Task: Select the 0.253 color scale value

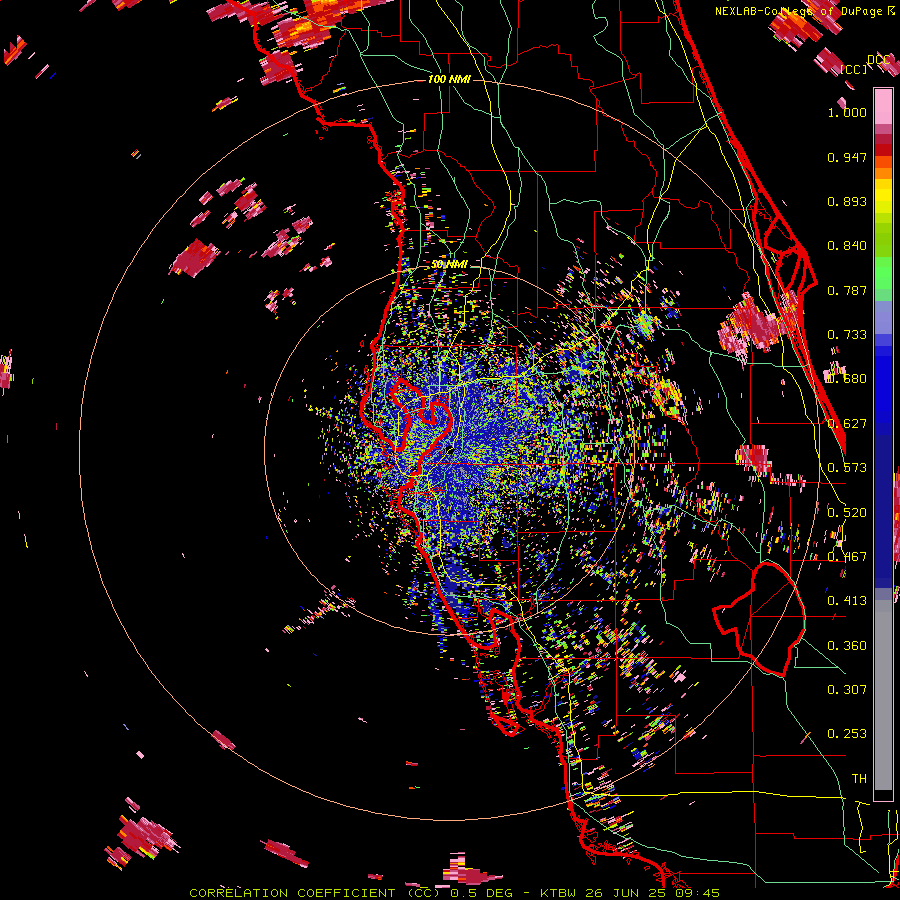Action: (847, 734)
